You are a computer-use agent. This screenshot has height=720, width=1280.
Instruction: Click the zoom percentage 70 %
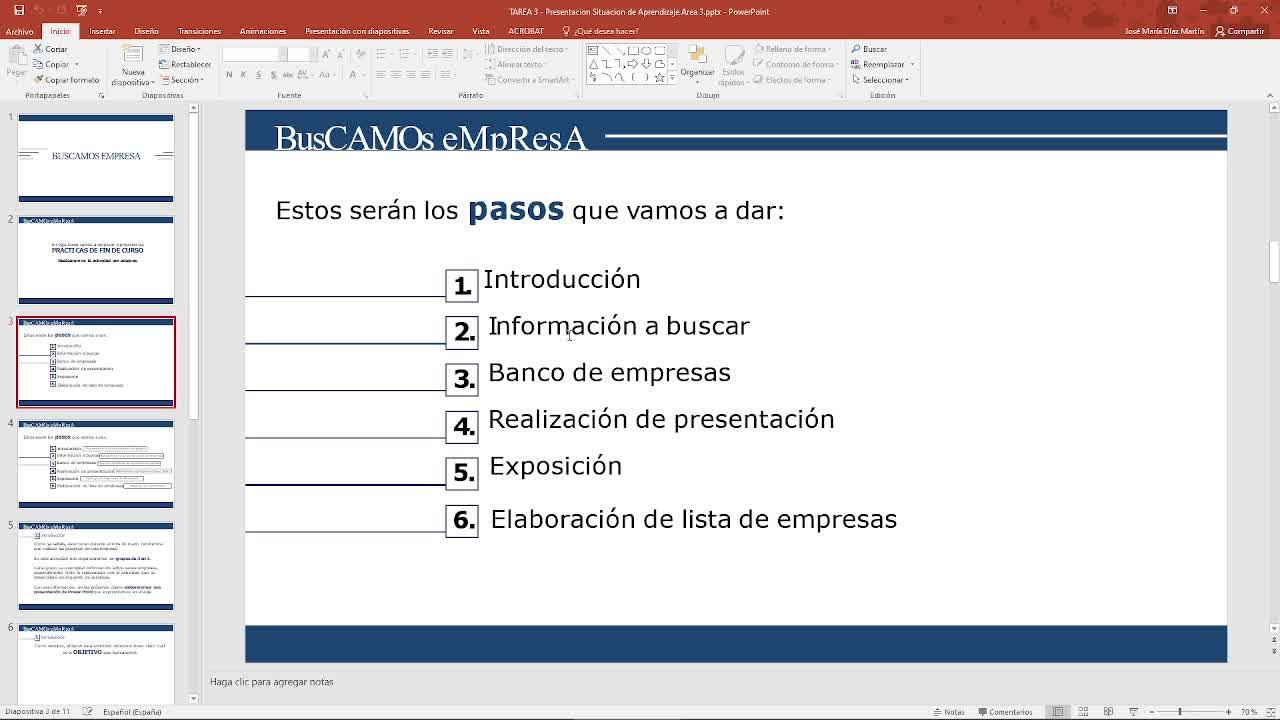(x=1249, y=712)
